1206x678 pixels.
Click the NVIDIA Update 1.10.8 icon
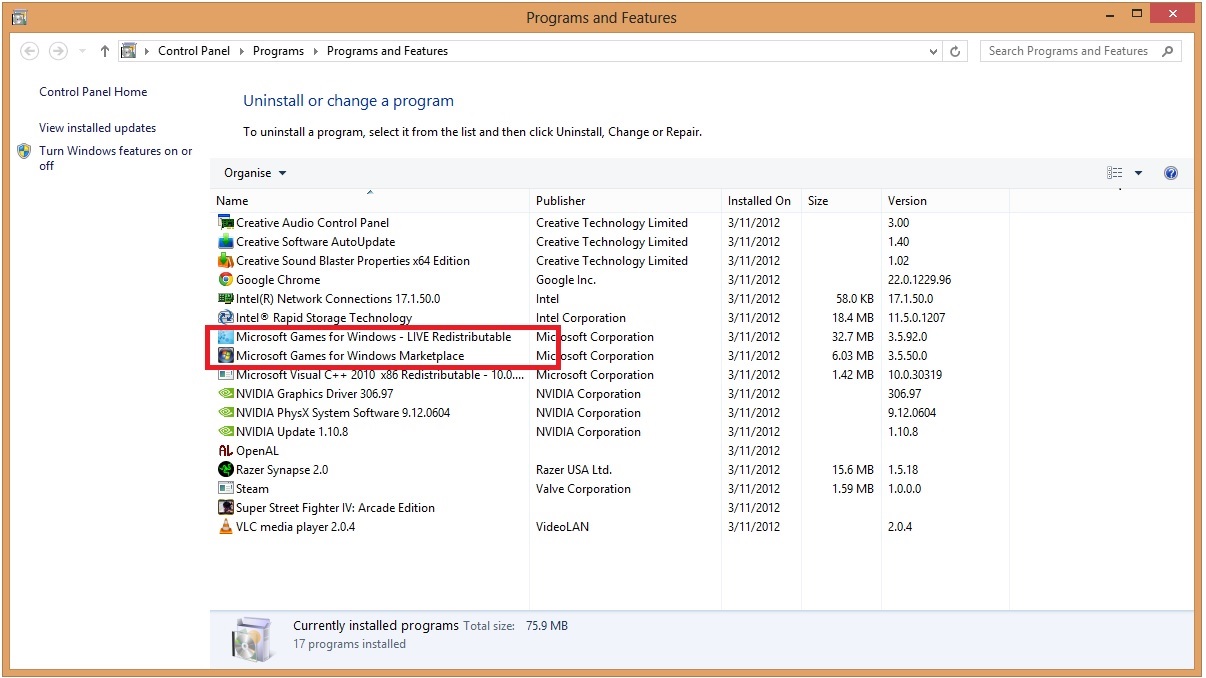pyautogui.click(x=225, y=432)
